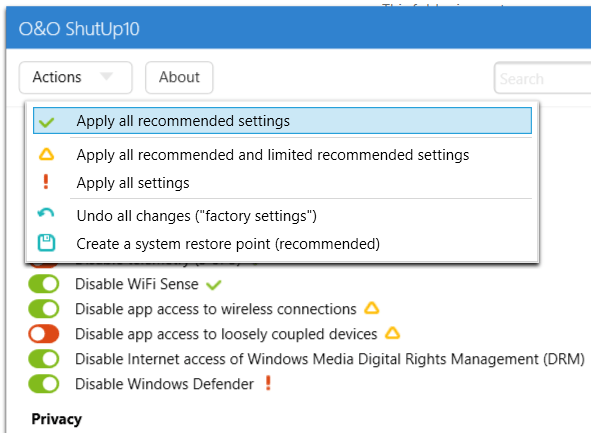Screen dimensions: 591x433
Task: Select Apply all recommended settings
Action: point(282,121)
